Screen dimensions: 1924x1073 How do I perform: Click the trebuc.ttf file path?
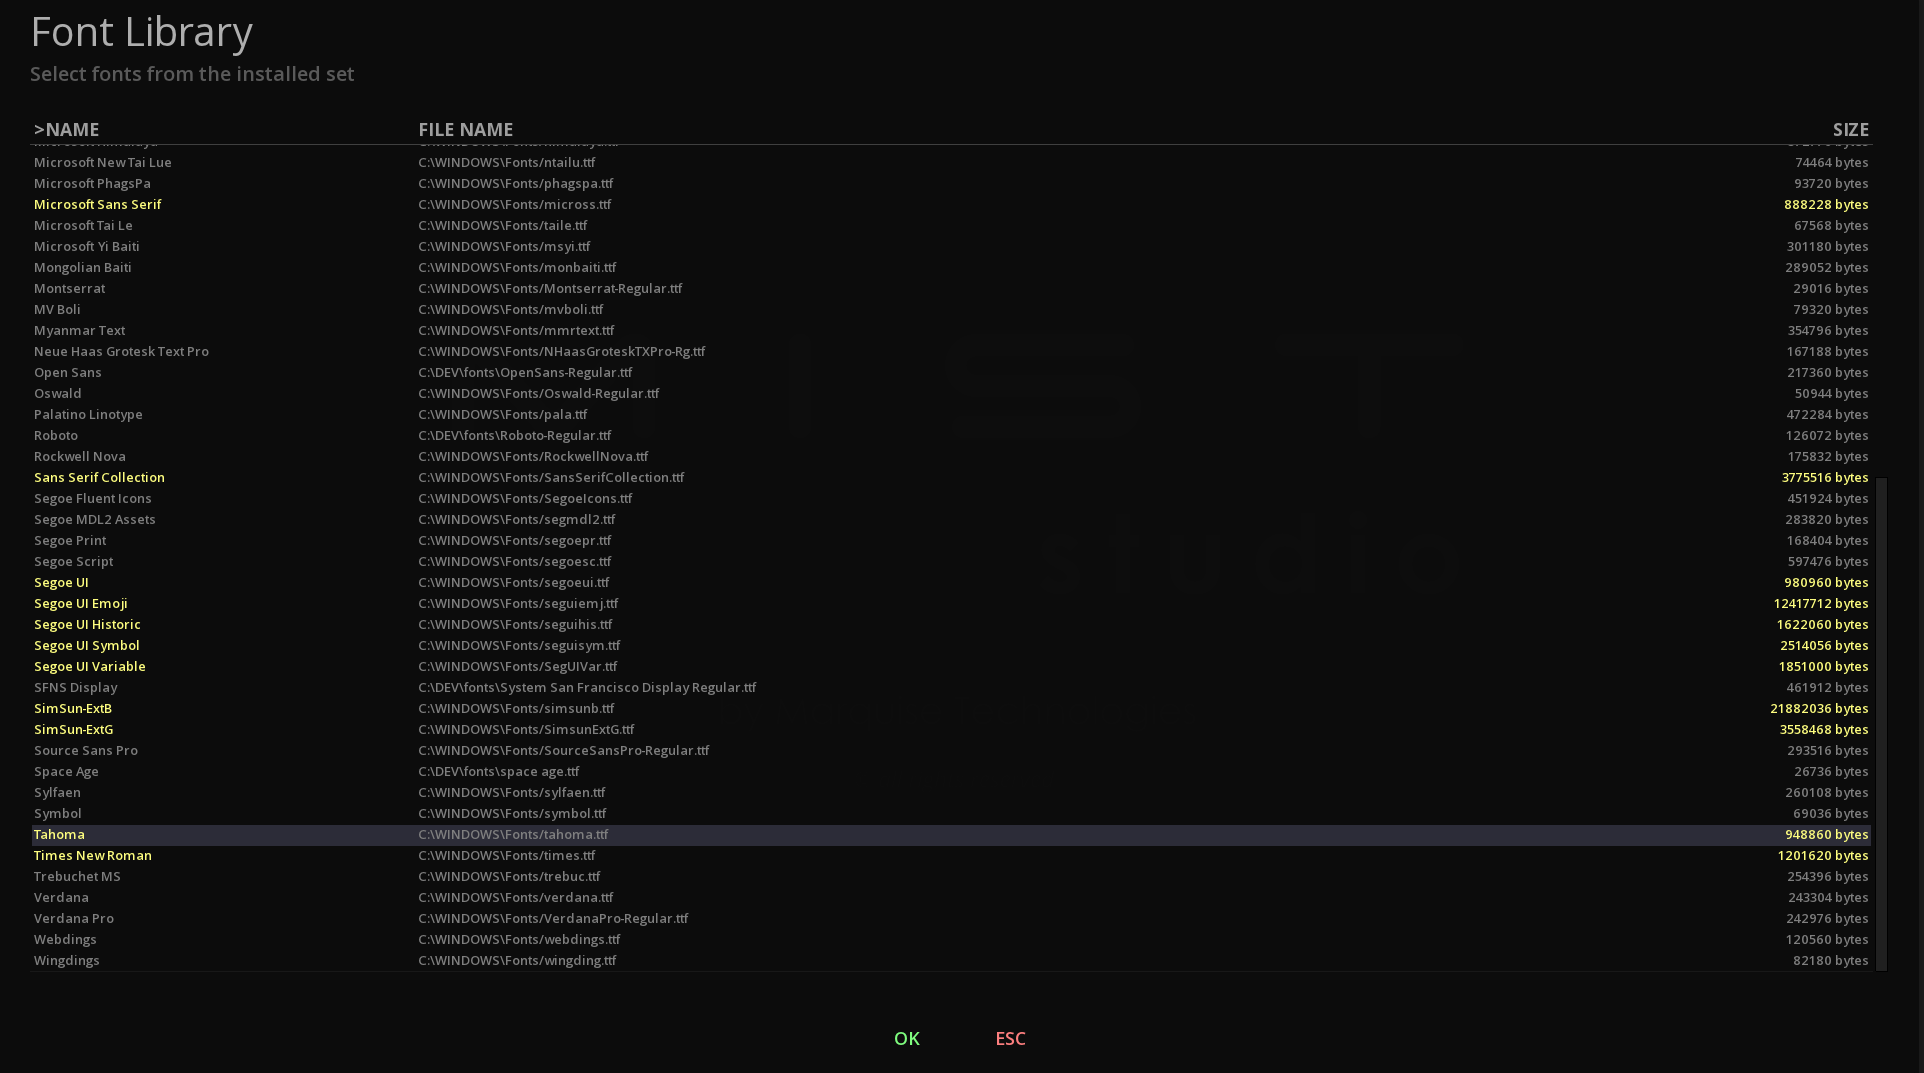click(509, 876)
